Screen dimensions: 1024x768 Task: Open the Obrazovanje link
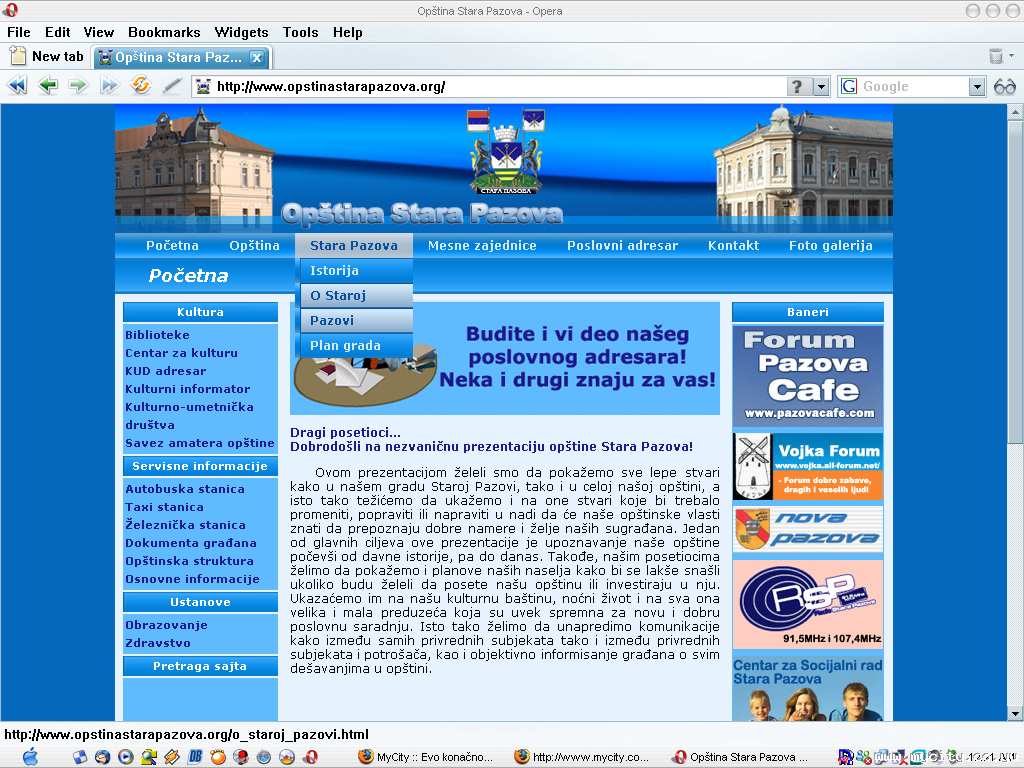click(167, 625)
